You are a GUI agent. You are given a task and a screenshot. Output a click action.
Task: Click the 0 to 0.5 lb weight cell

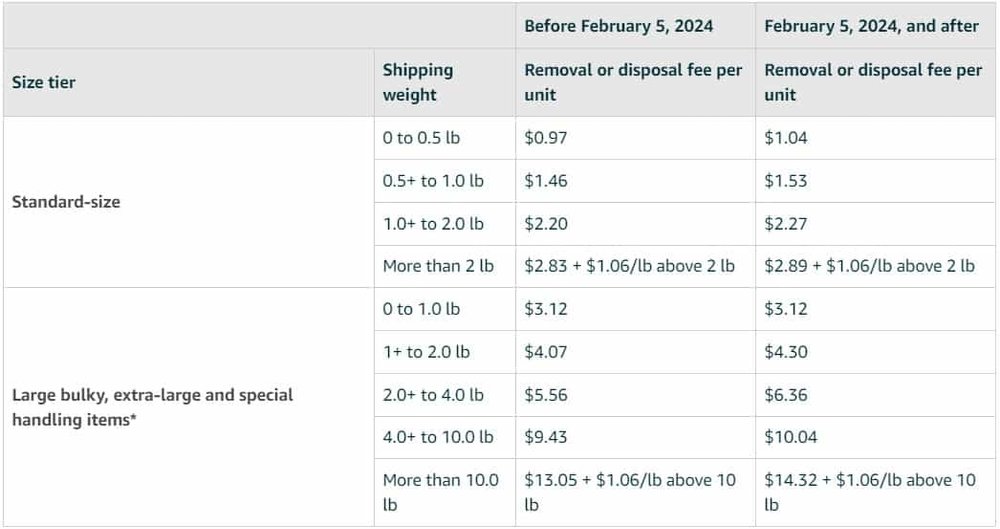421,138
